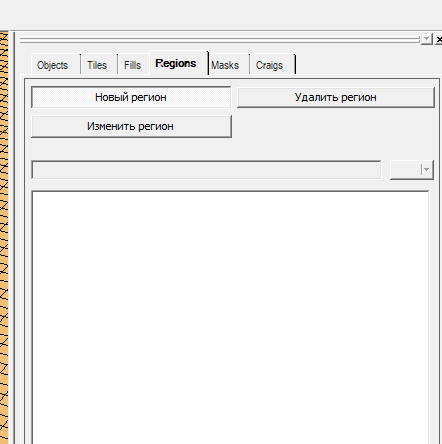This screenshot has width=442, height=444.
Task: Click the Удалить регион button
Action: [336, 97]
